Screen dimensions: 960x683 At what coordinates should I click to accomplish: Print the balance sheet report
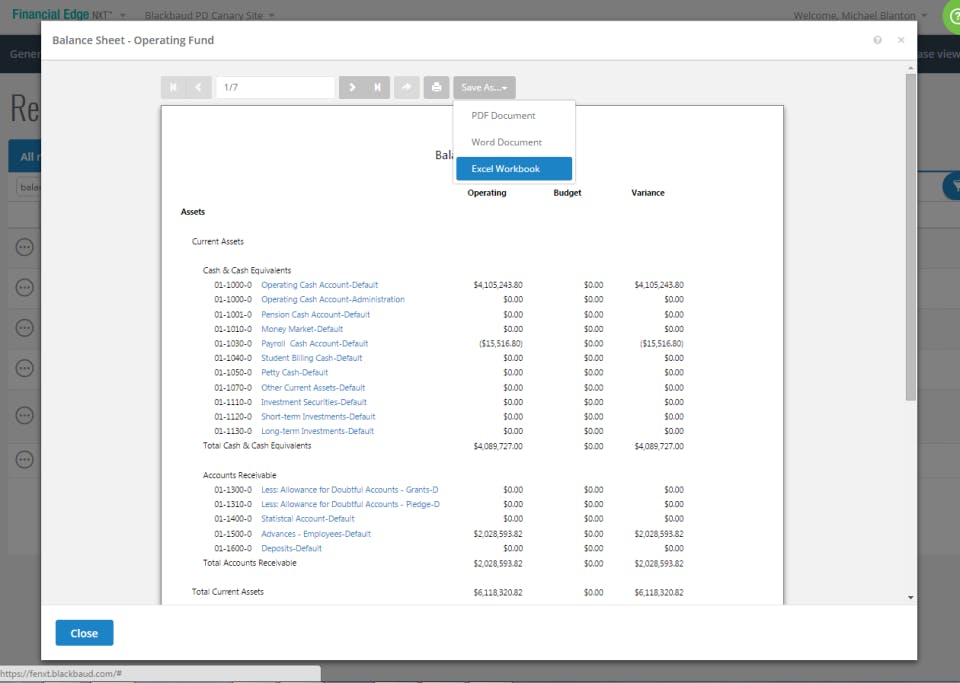click(x=437, y=88)
